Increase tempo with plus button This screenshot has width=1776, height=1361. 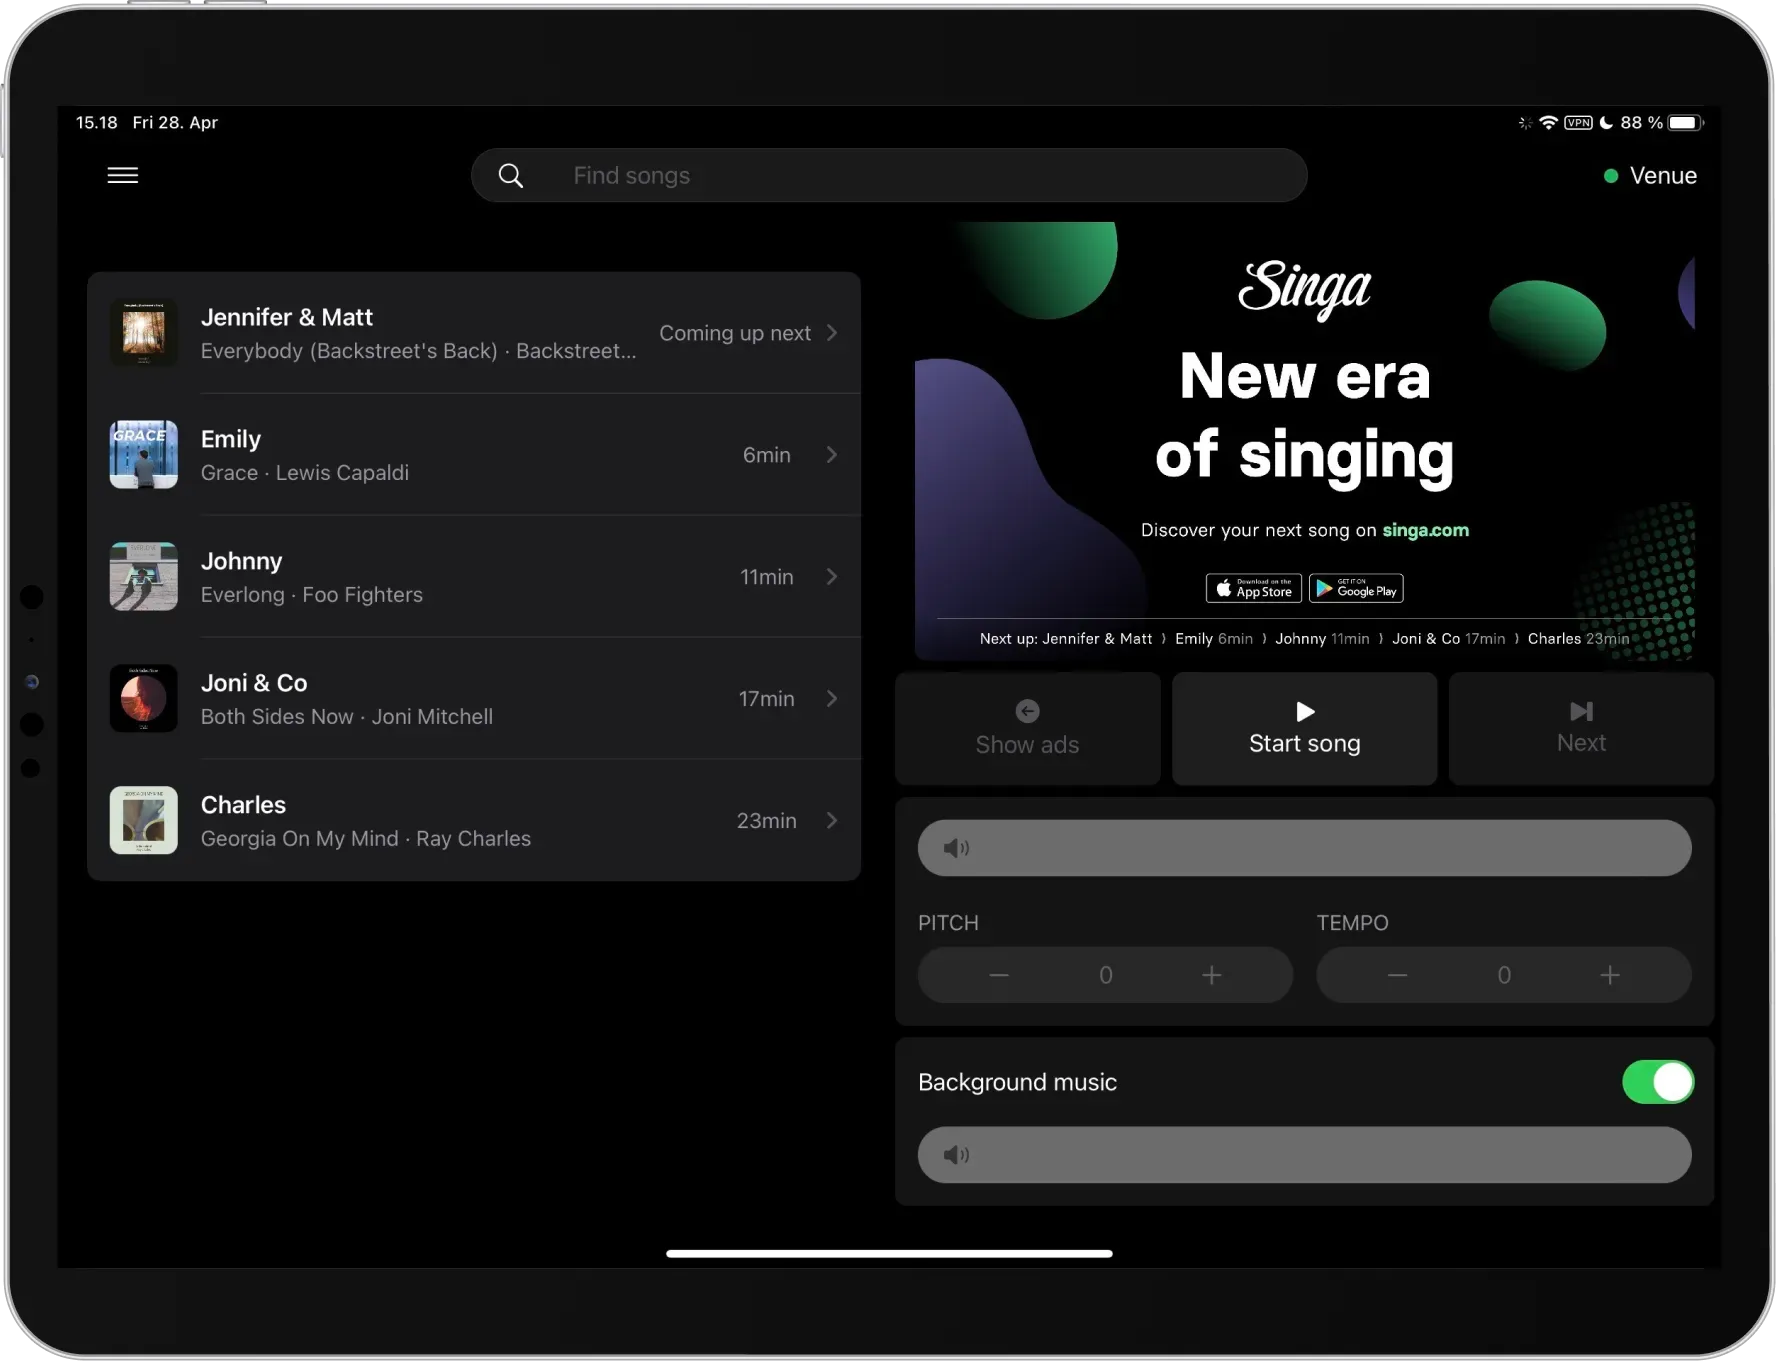[x=1610, y=975]
